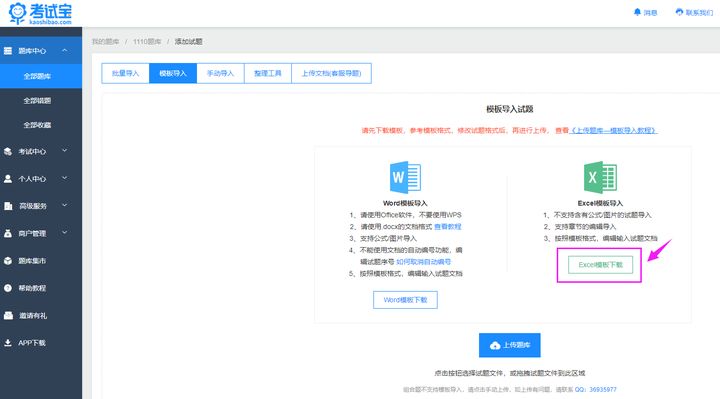Collapse the 题库中心 menu chevron
720x399 pixels.
click(65, 50)
